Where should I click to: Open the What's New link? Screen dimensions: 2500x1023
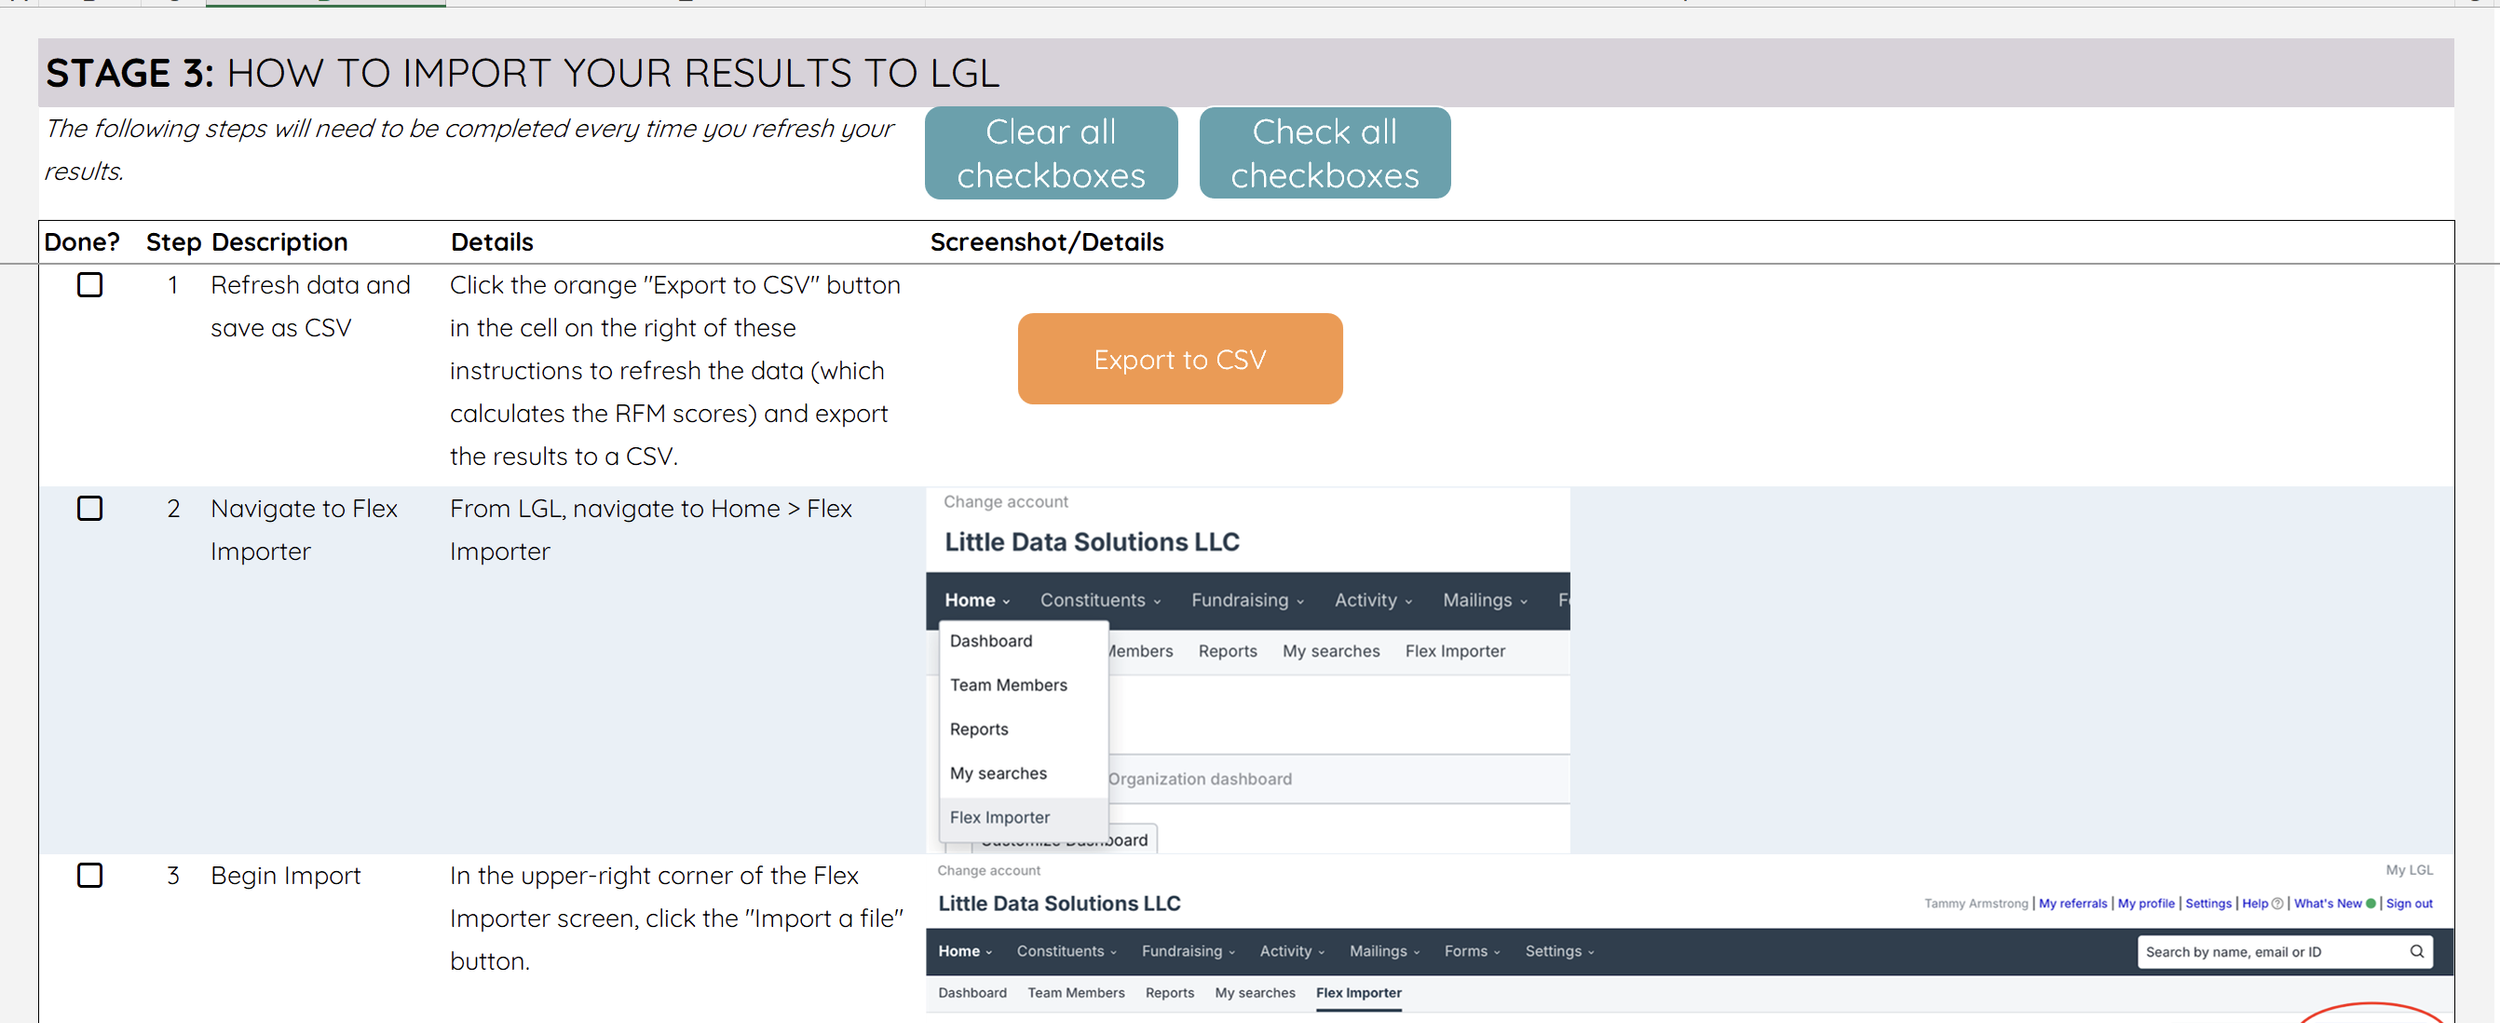2327,903
